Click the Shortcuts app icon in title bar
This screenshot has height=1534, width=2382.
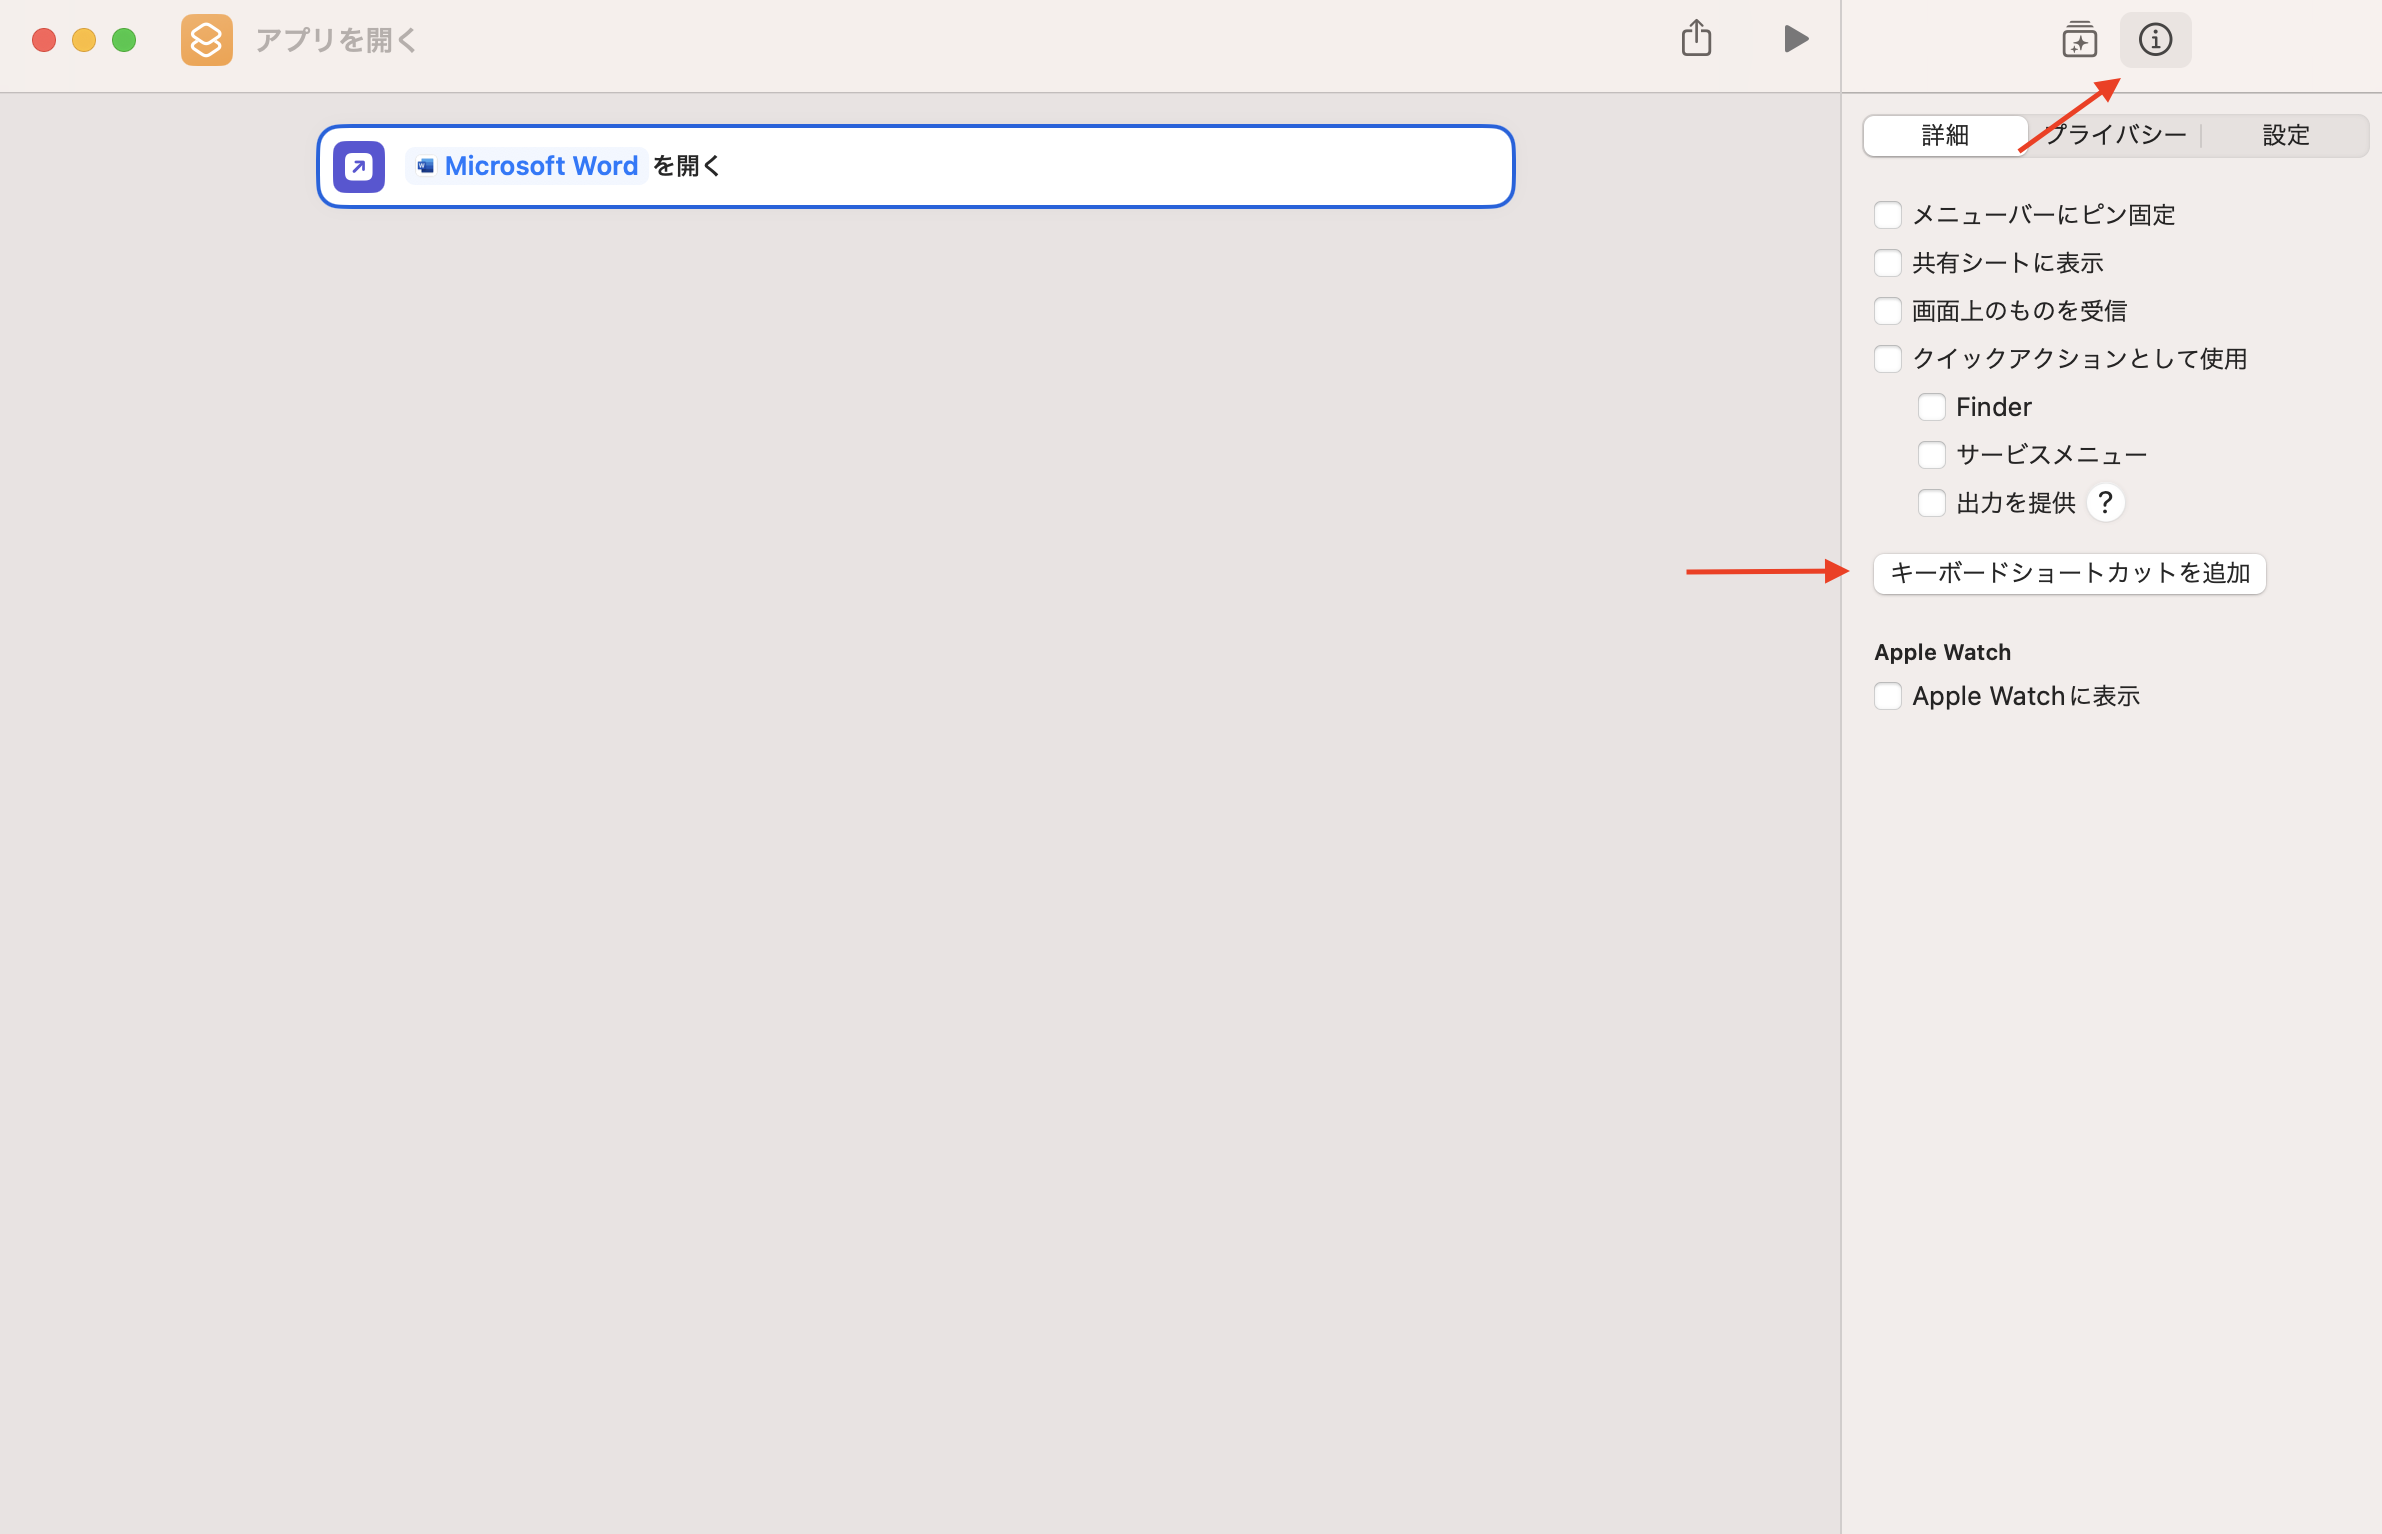point(206,40)
